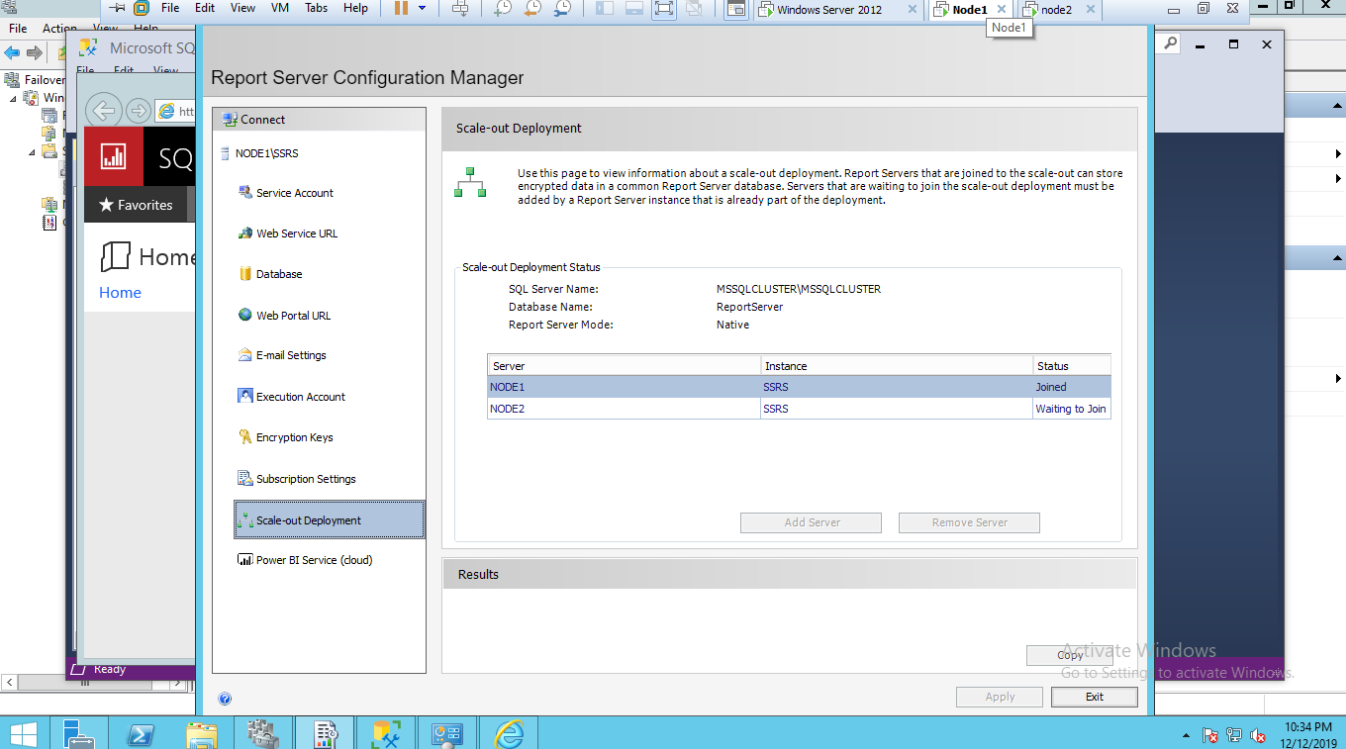
Task: Click the Server column header
Action: pyautogui.click(x=623, y=366)
